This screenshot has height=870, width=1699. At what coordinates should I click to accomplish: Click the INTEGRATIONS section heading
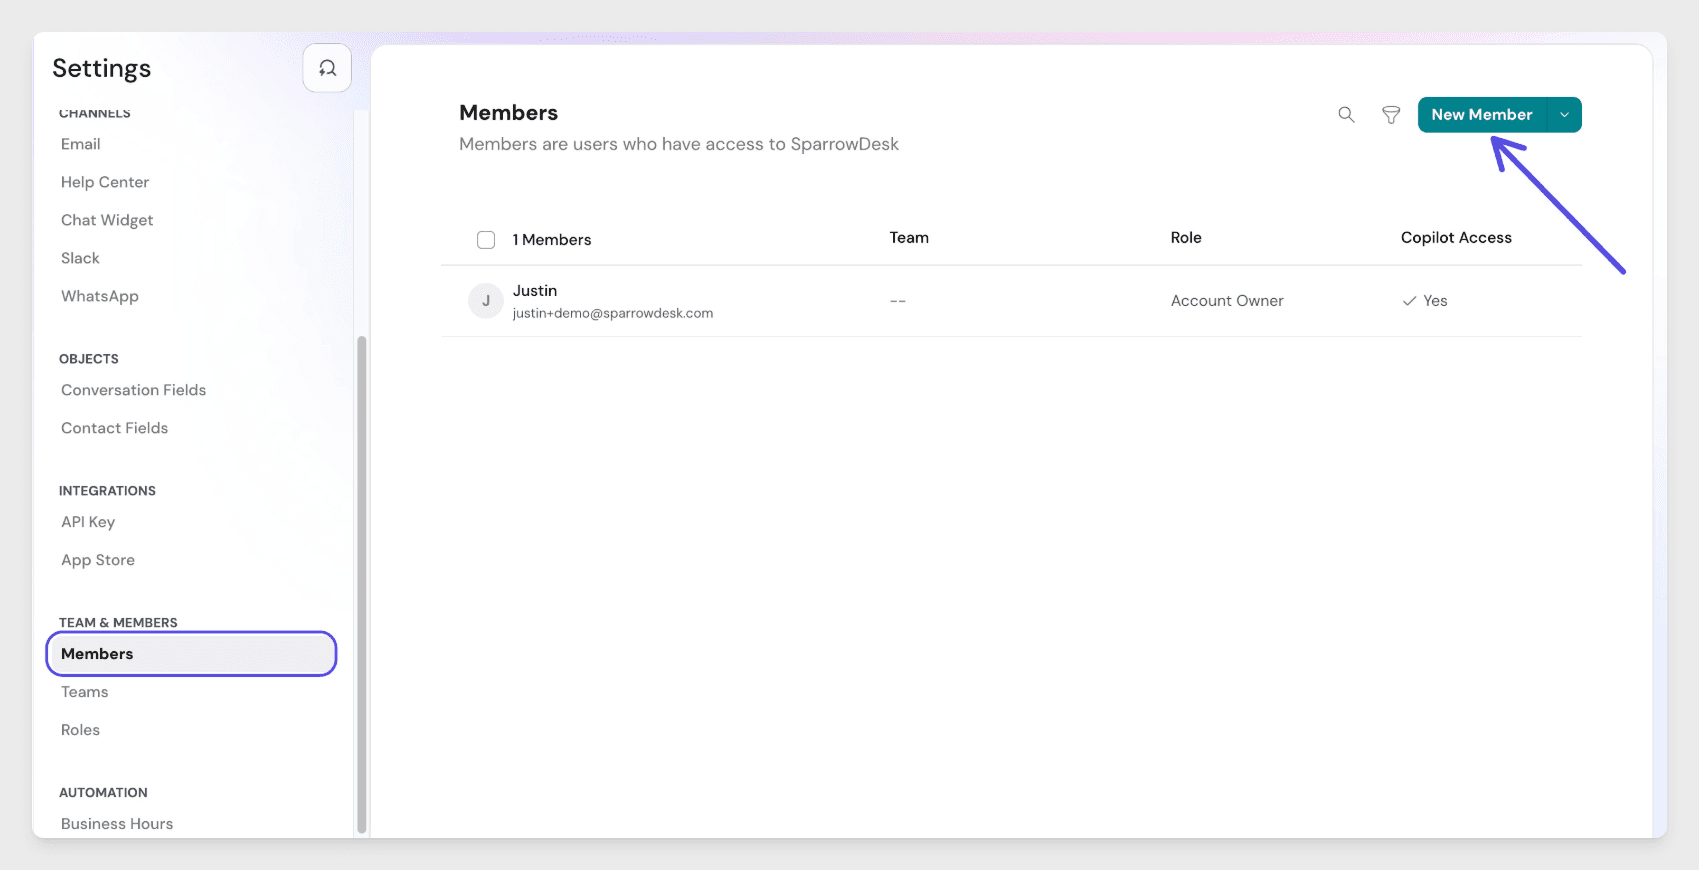[107, 491]
